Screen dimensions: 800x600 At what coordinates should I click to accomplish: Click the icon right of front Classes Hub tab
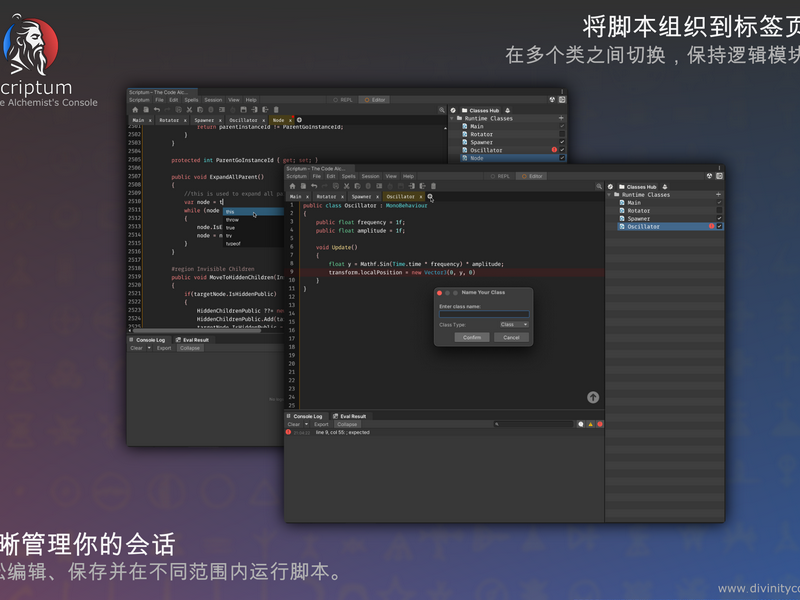(665, 187)
